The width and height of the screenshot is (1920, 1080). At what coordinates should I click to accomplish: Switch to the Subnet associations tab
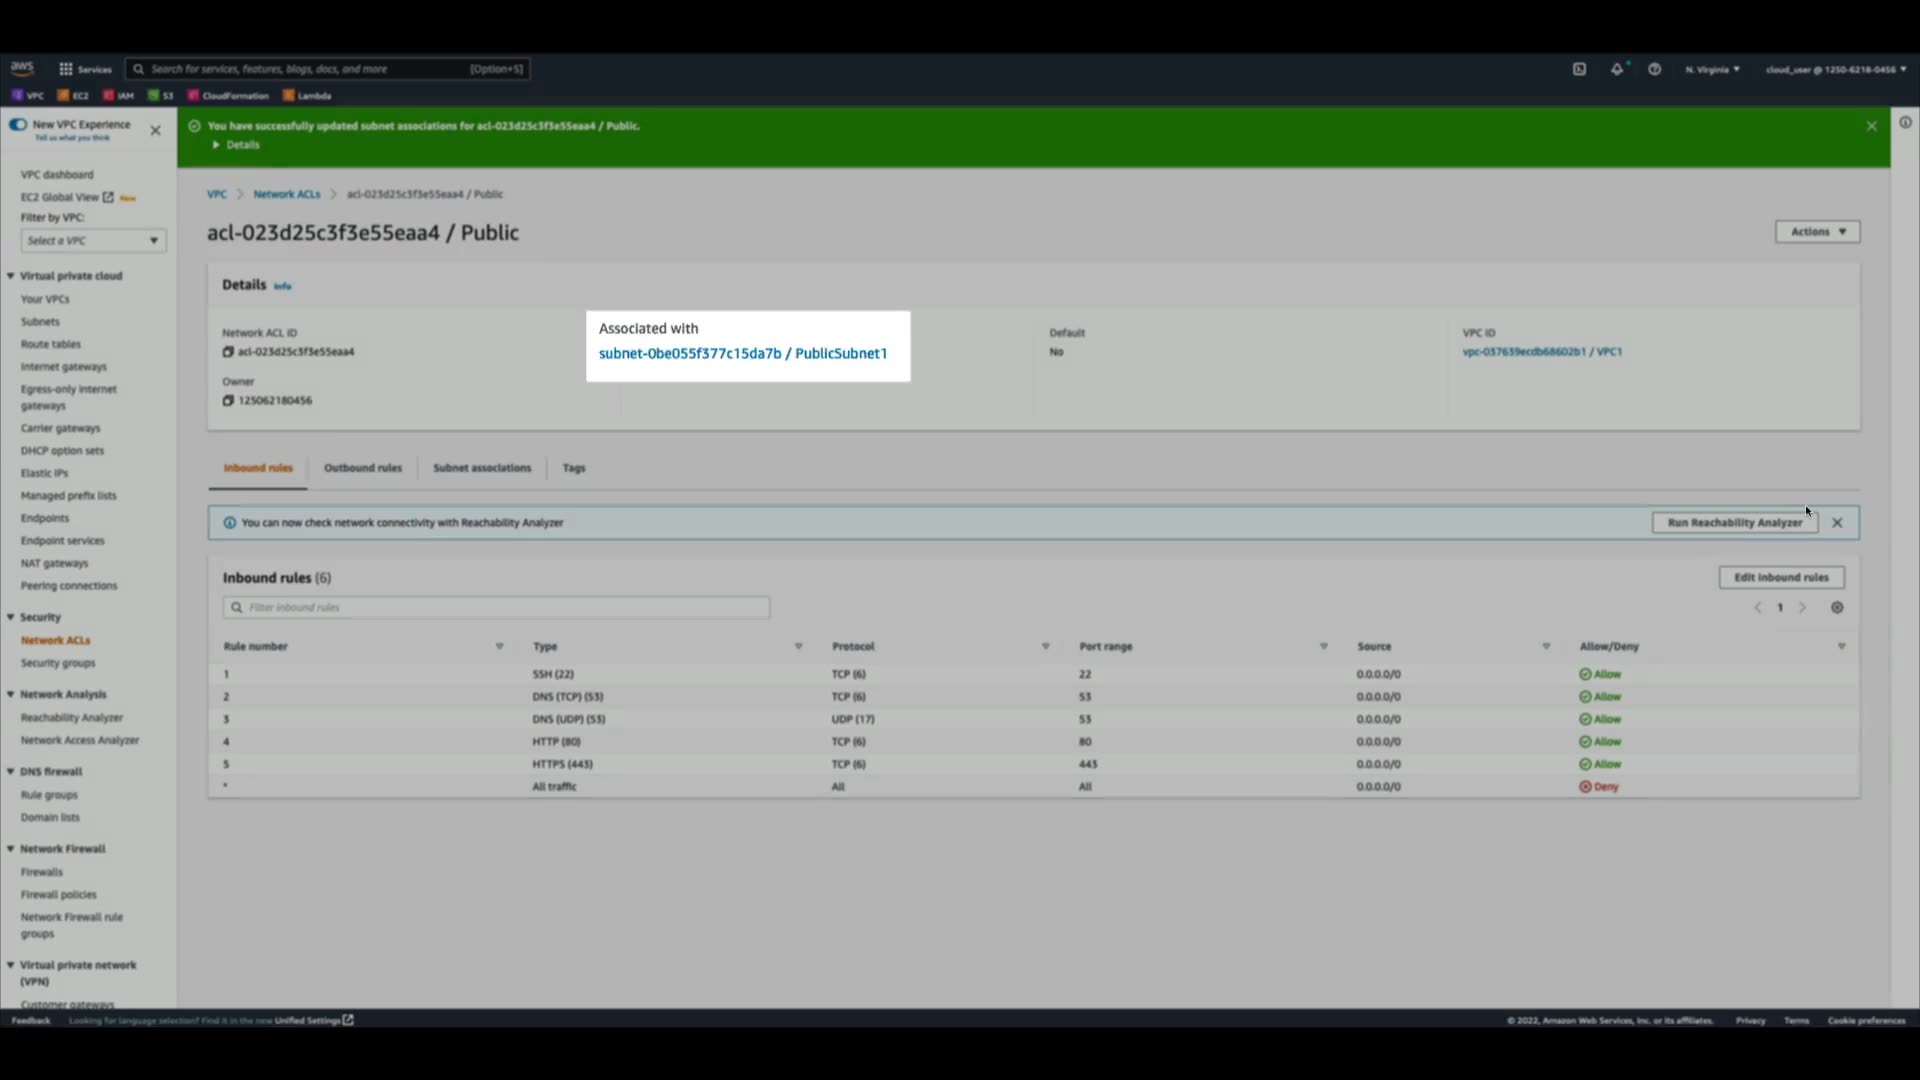click(x=482, y=468)
